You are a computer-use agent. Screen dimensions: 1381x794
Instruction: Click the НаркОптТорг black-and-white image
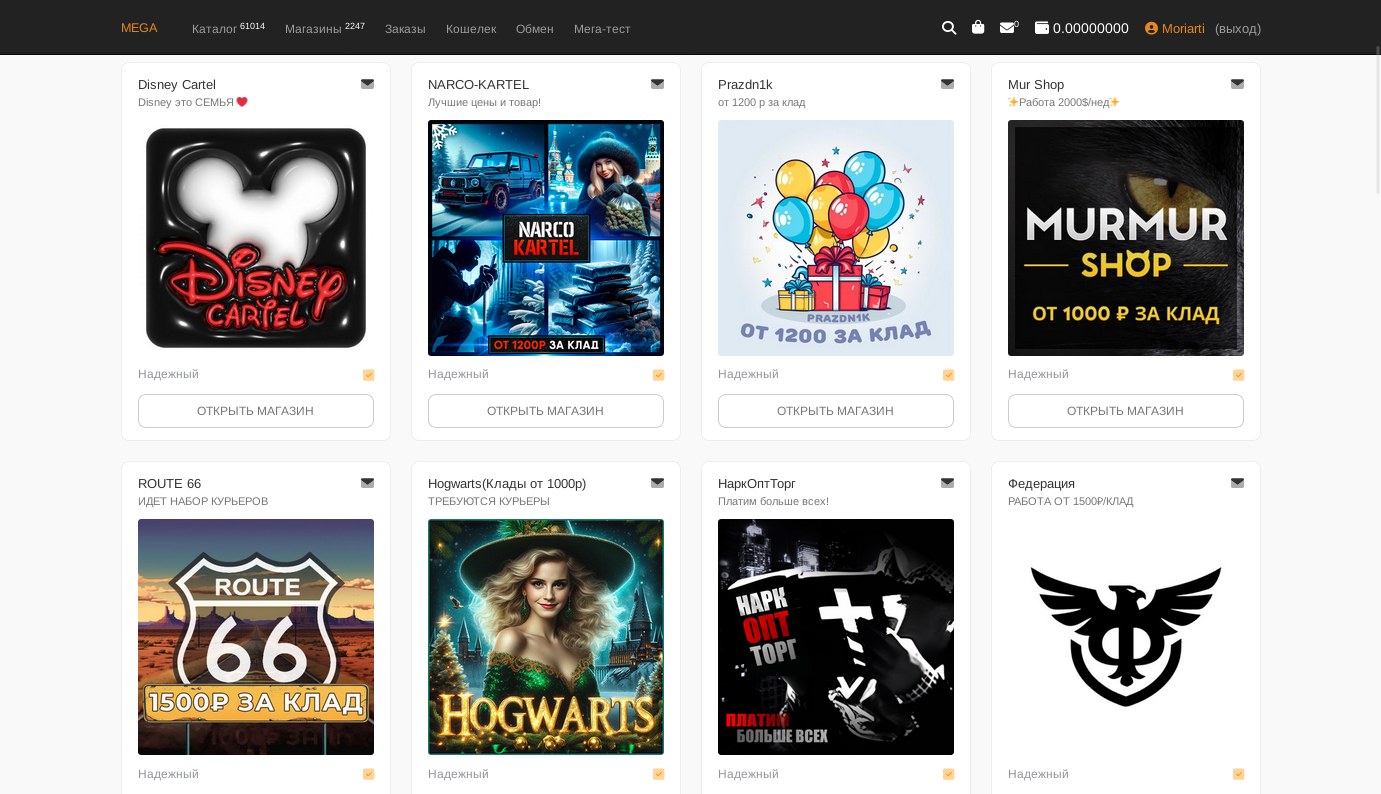(x=836, y=637)
